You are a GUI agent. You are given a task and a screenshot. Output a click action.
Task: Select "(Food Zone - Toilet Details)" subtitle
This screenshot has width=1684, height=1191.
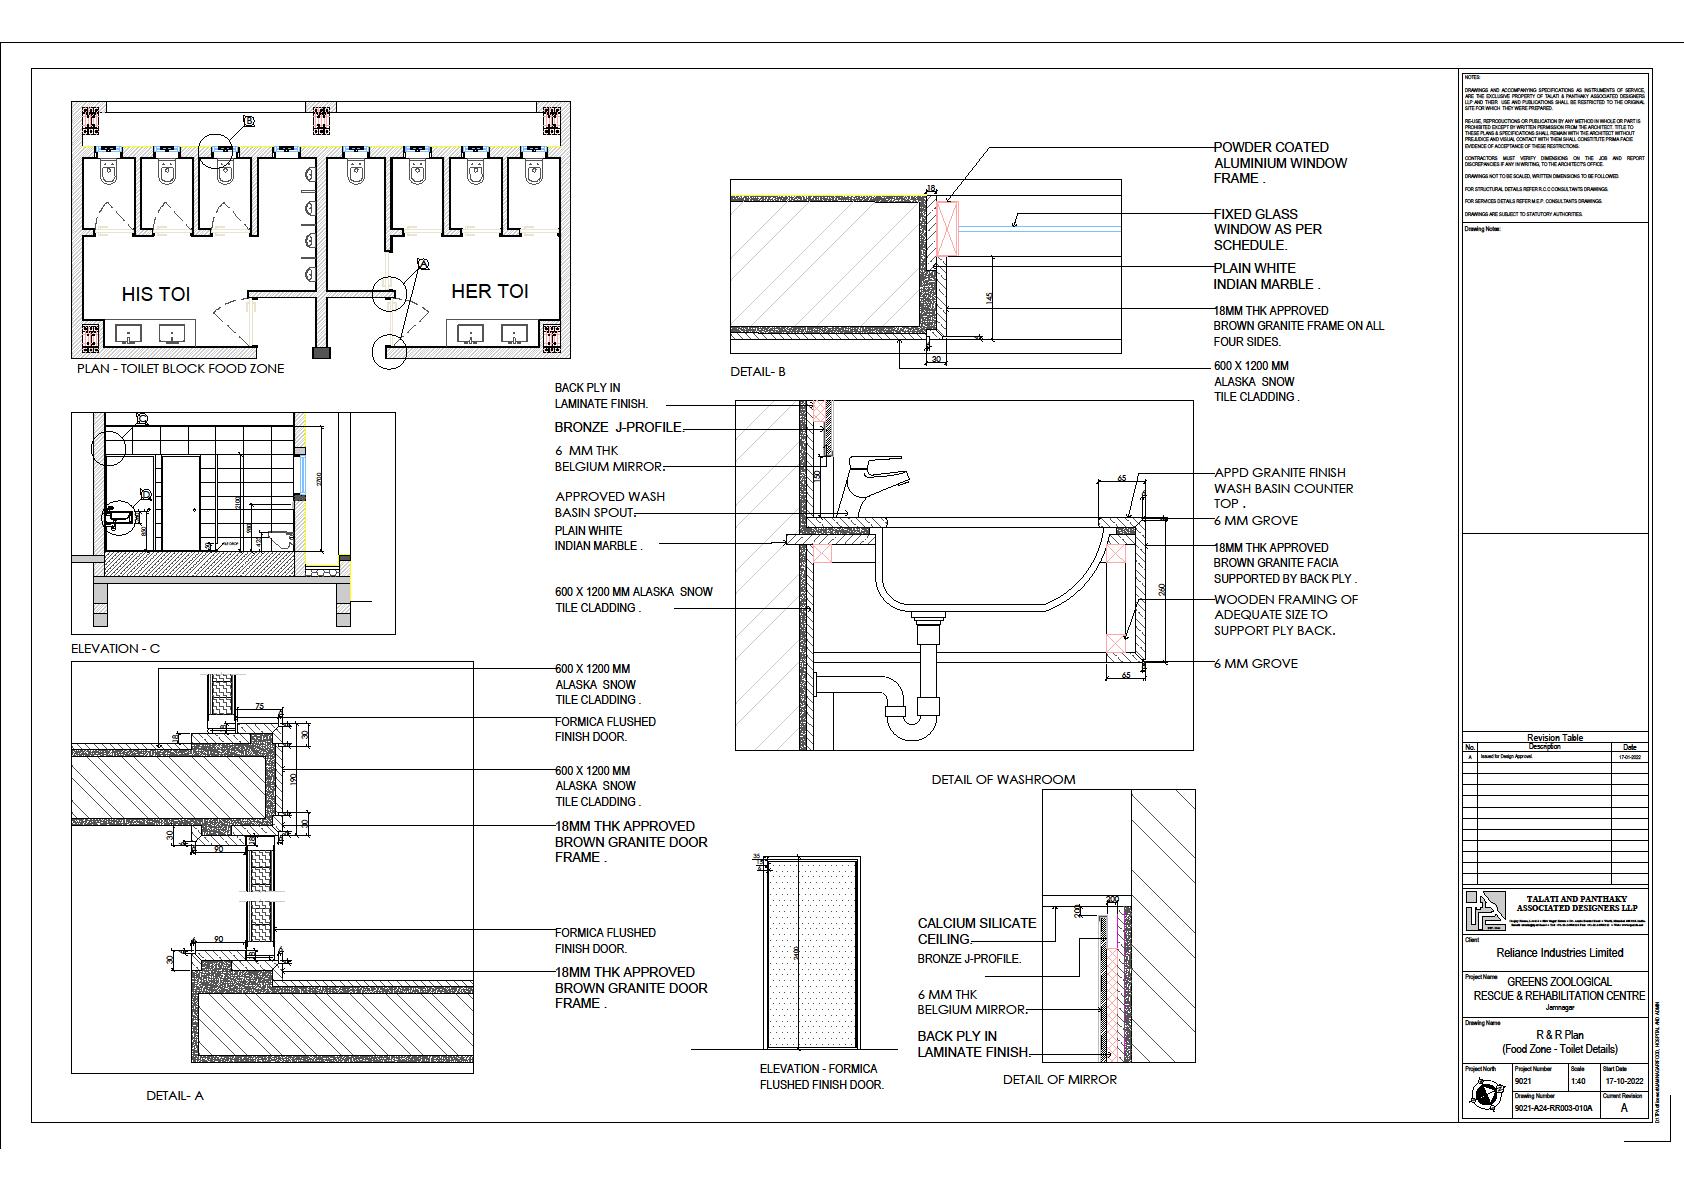[1560, 1049]
